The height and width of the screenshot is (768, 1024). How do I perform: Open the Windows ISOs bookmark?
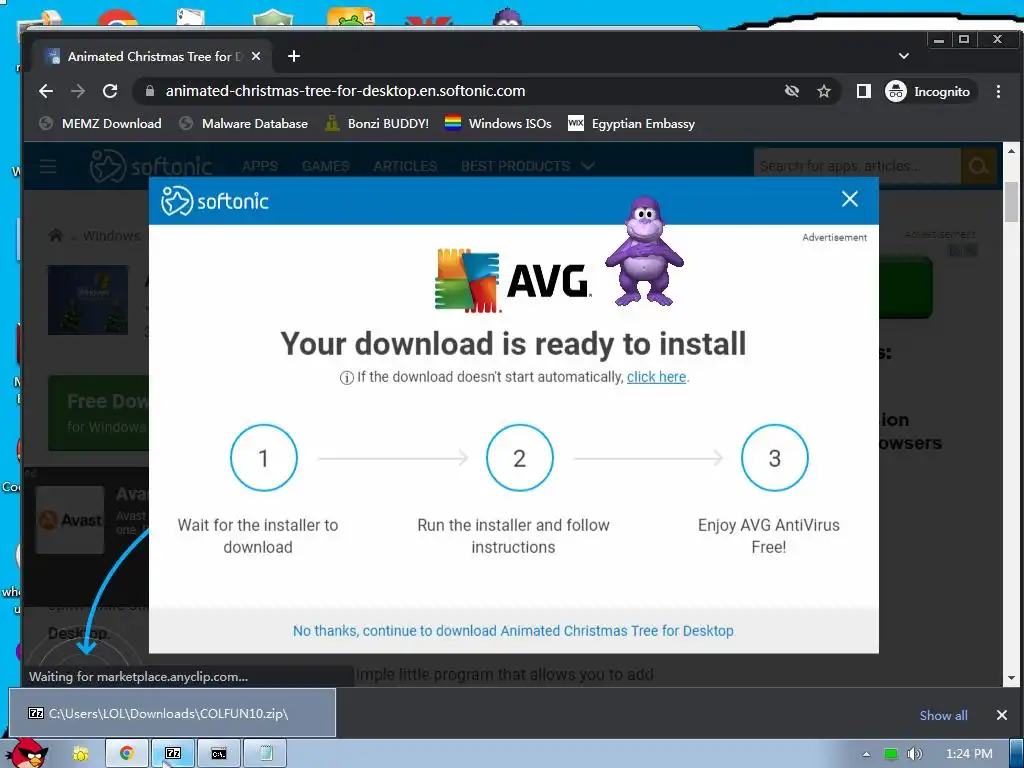click(498, 123)
